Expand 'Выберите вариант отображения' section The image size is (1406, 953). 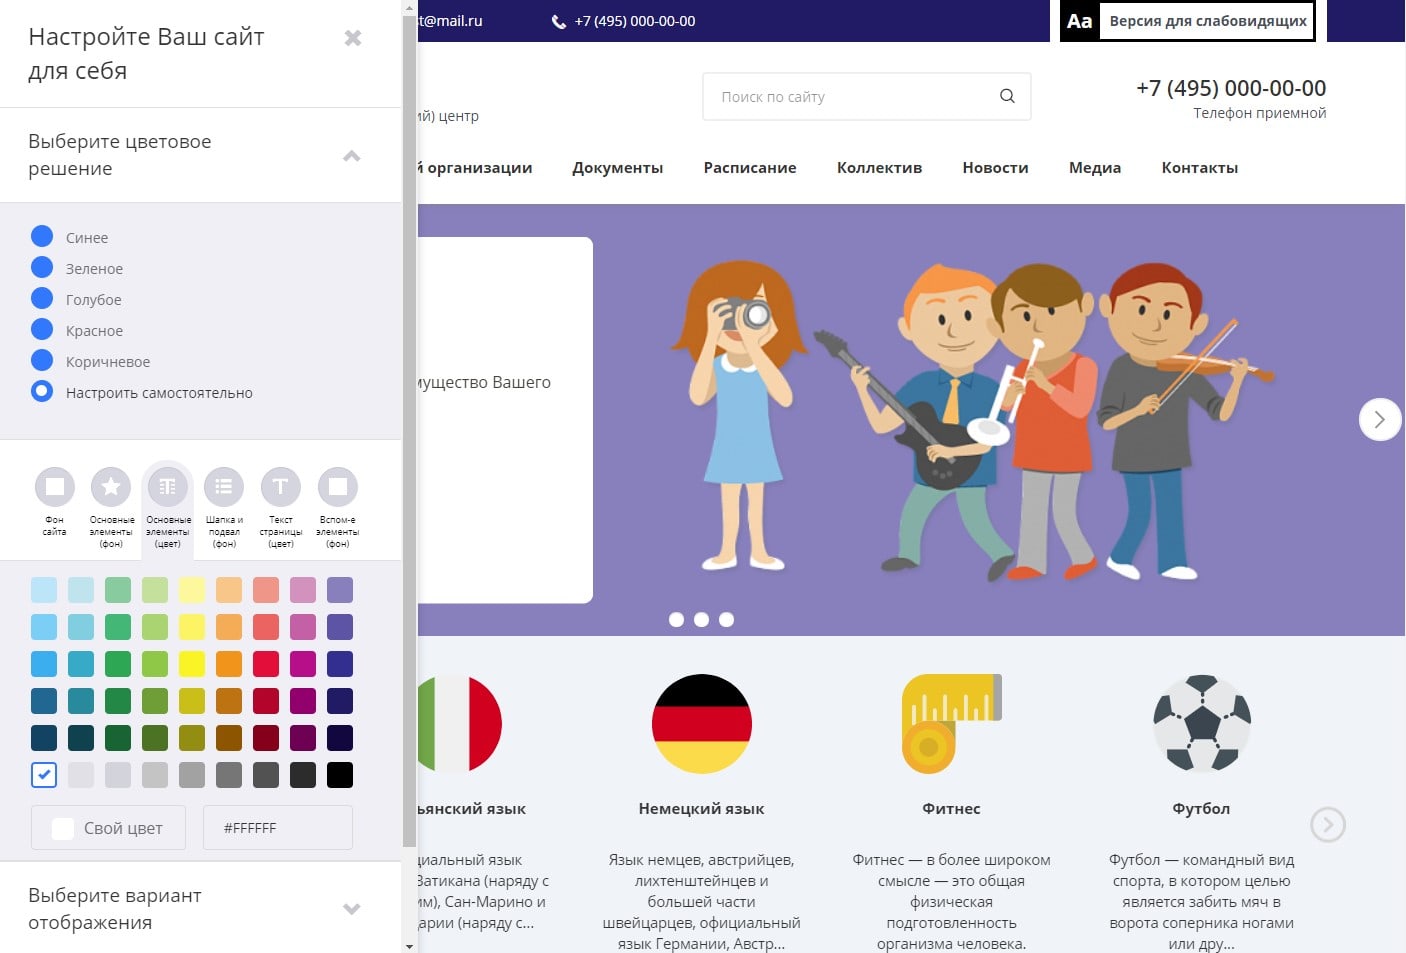(351, 909)
